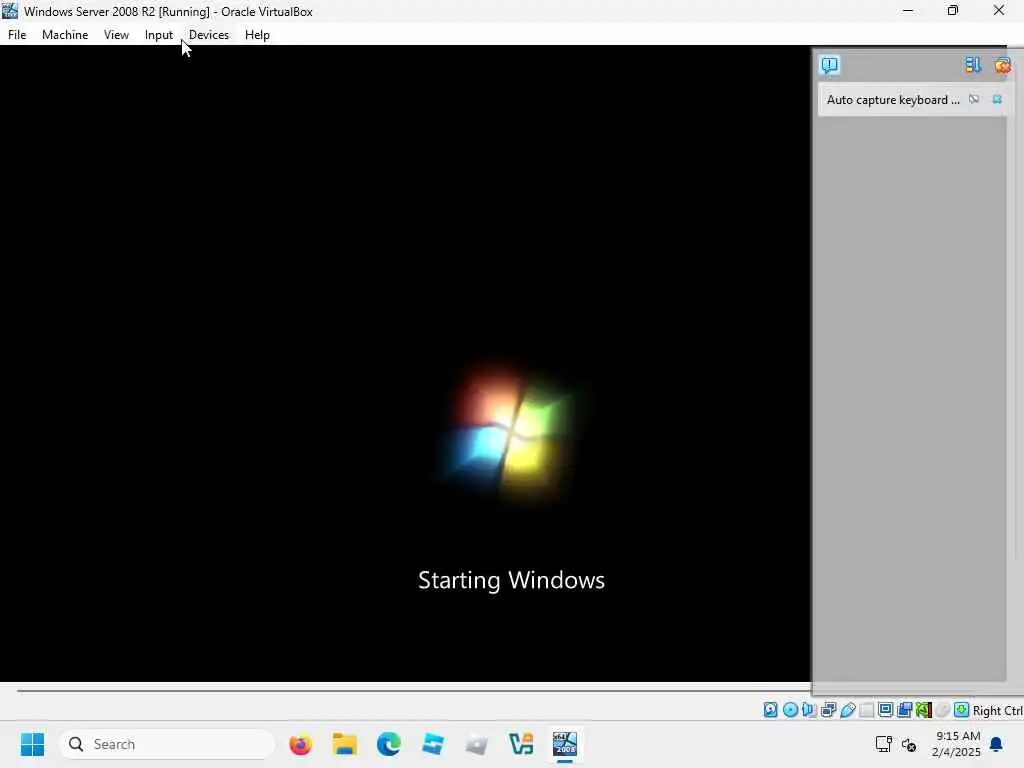
Task: Click the display settings status icon
Action: [886, 710]
